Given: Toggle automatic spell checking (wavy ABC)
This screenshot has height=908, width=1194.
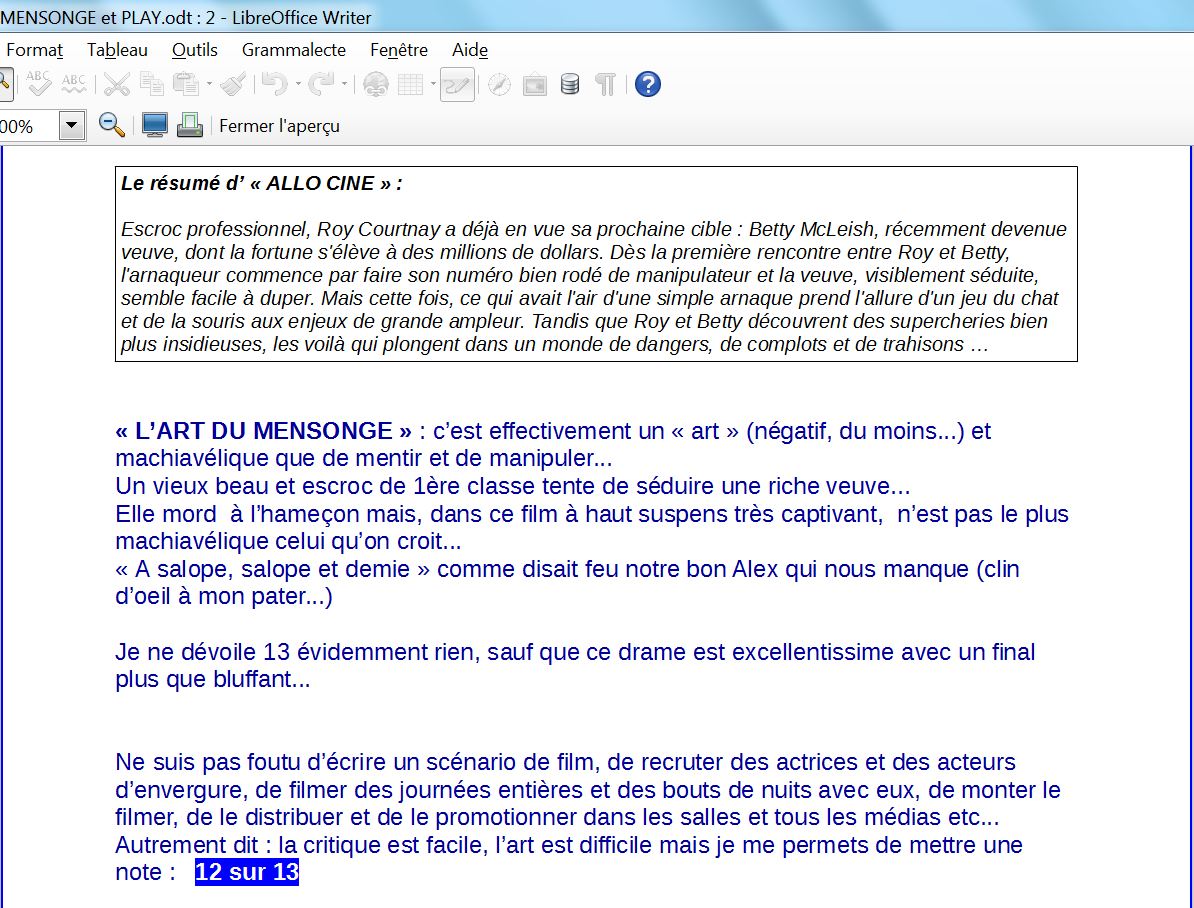Looking at the screenshot, I should (x=74, y=84).
